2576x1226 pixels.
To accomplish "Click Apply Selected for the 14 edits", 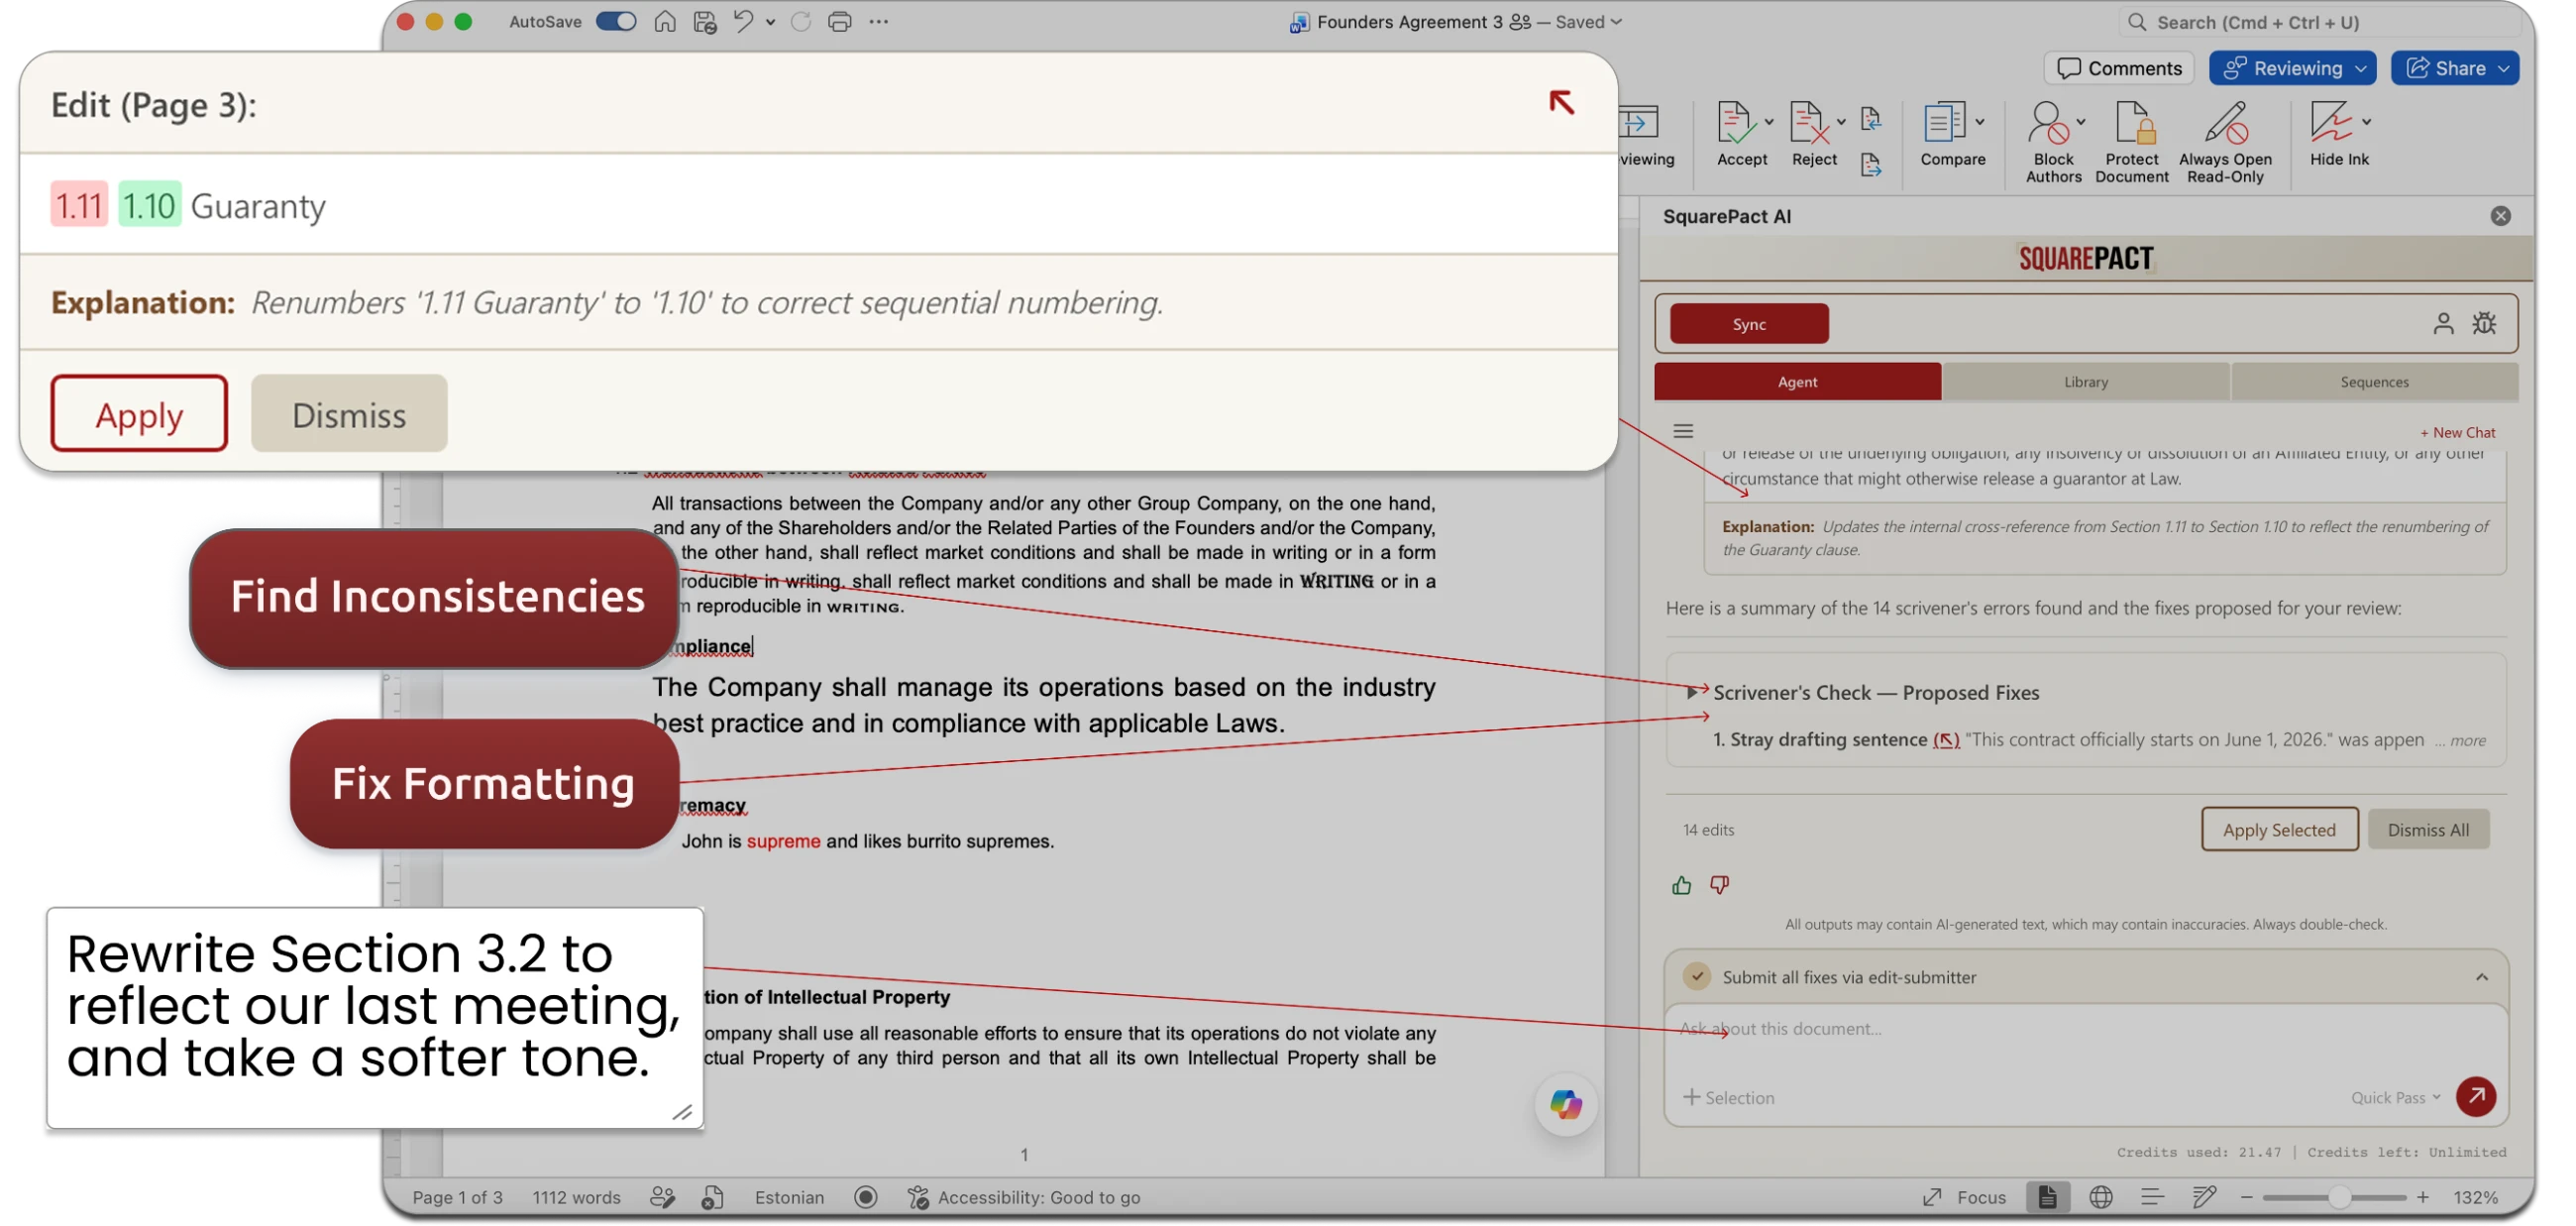I will click(2279, 830).
